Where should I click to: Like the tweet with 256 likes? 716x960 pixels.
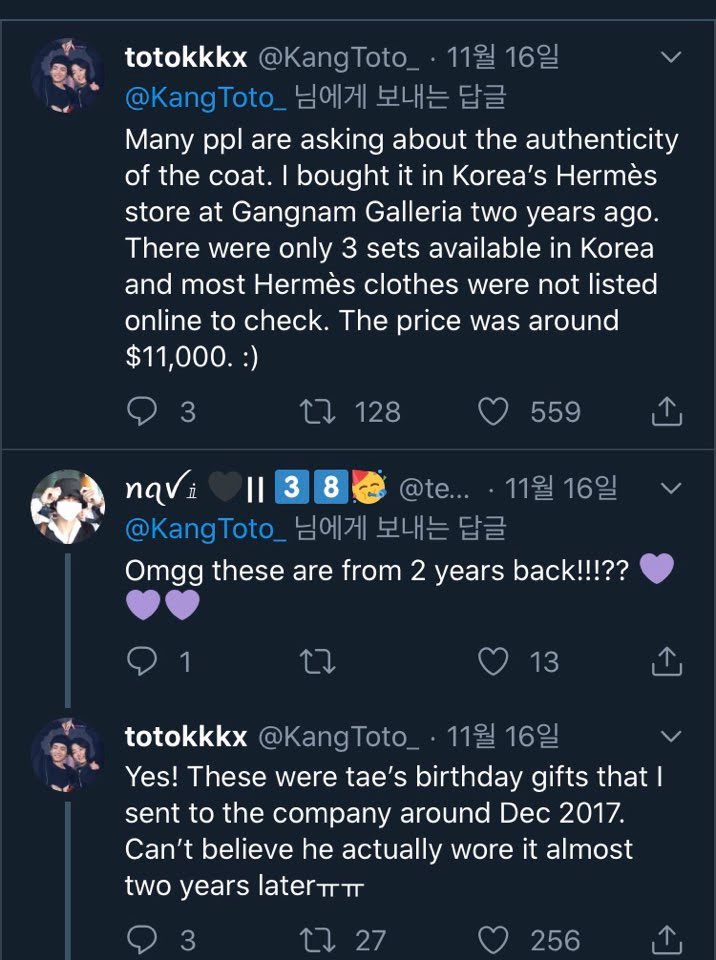click(493, 939)
